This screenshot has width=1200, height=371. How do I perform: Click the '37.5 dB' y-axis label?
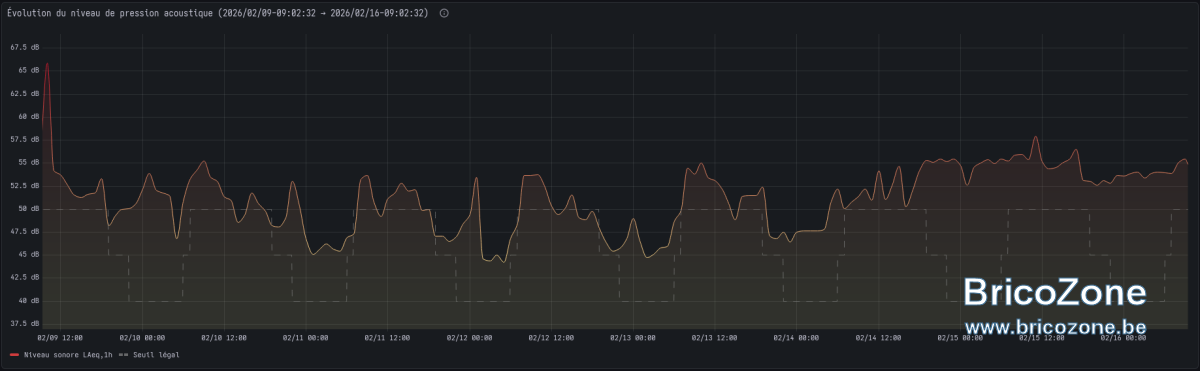[x=25, y=323]
